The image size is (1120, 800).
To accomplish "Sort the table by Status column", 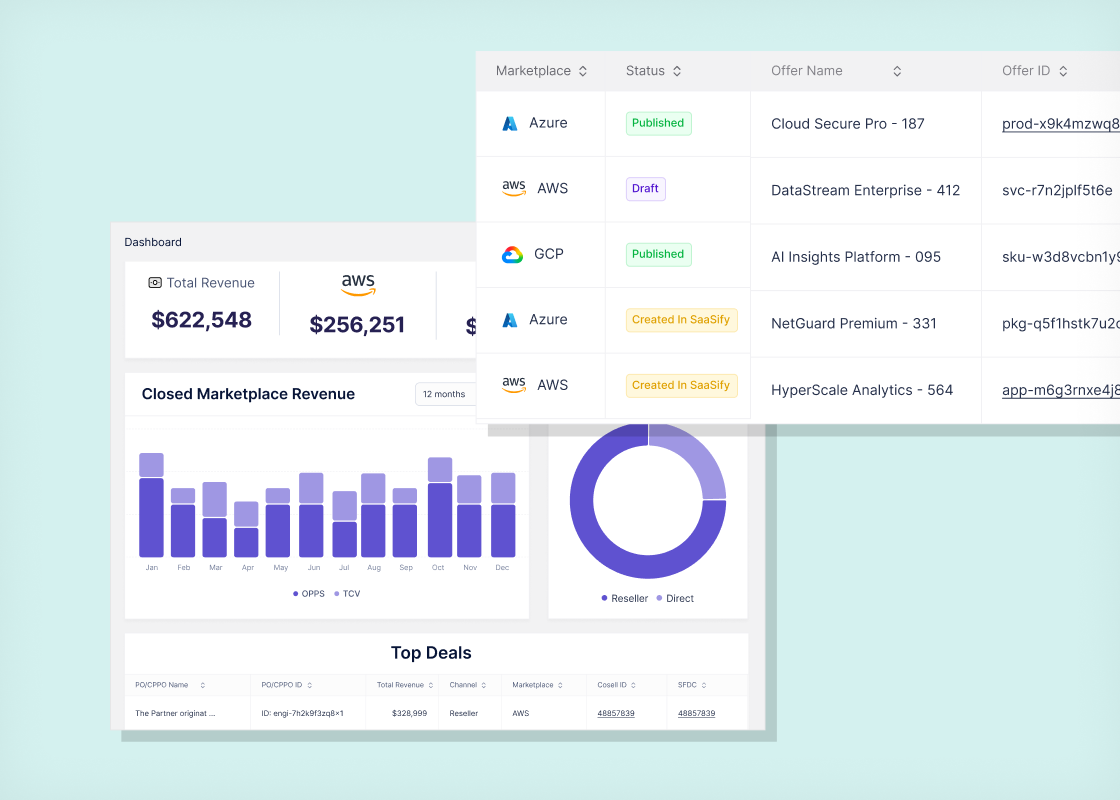I will coord(677,71).
